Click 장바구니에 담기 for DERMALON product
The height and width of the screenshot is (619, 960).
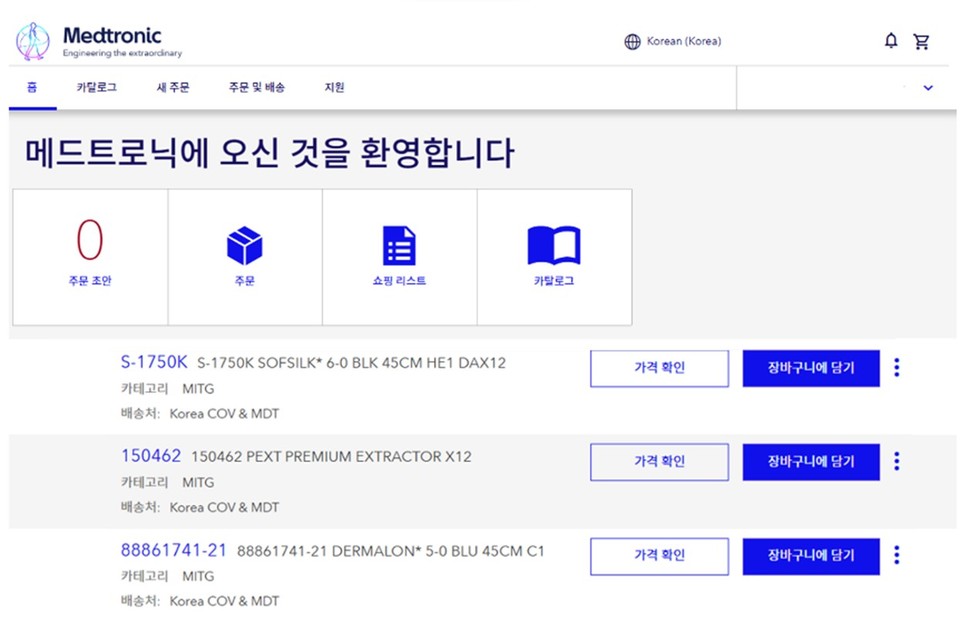pos(810,556)
